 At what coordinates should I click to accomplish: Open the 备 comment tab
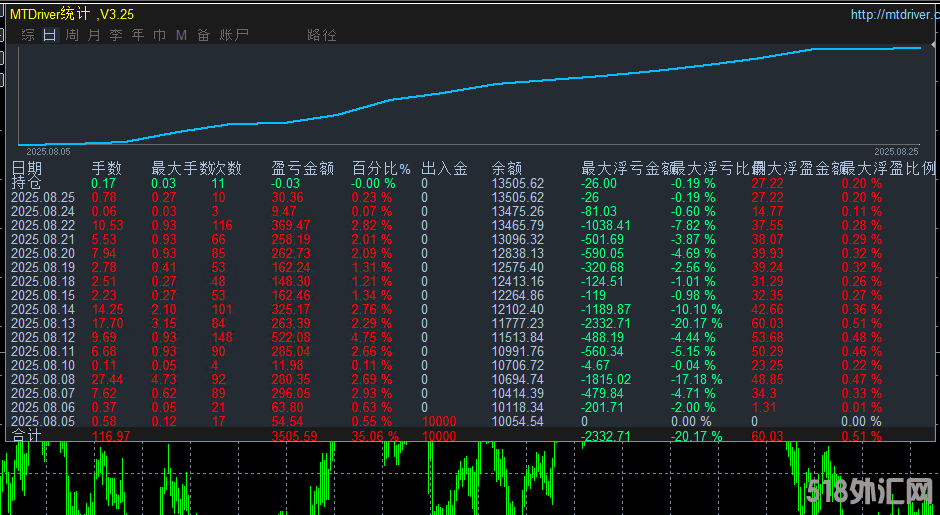[204, 35]
